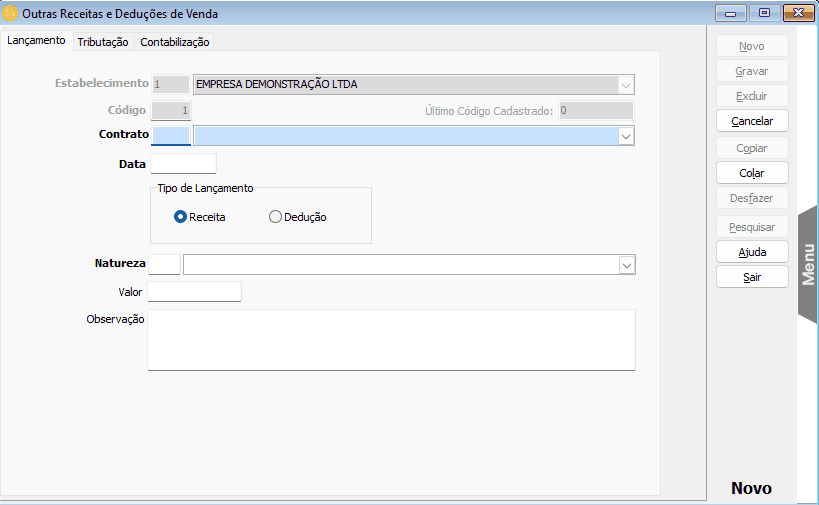Switch to the Tributação tab
Screen dimensions: 819x505
click(x=103, y=42)
